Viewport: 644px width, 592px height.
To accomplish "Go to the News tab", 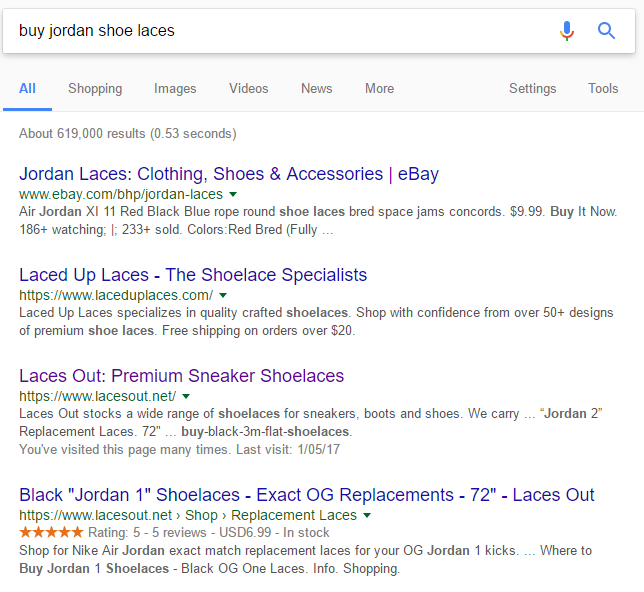I will [x=316, y=88].
